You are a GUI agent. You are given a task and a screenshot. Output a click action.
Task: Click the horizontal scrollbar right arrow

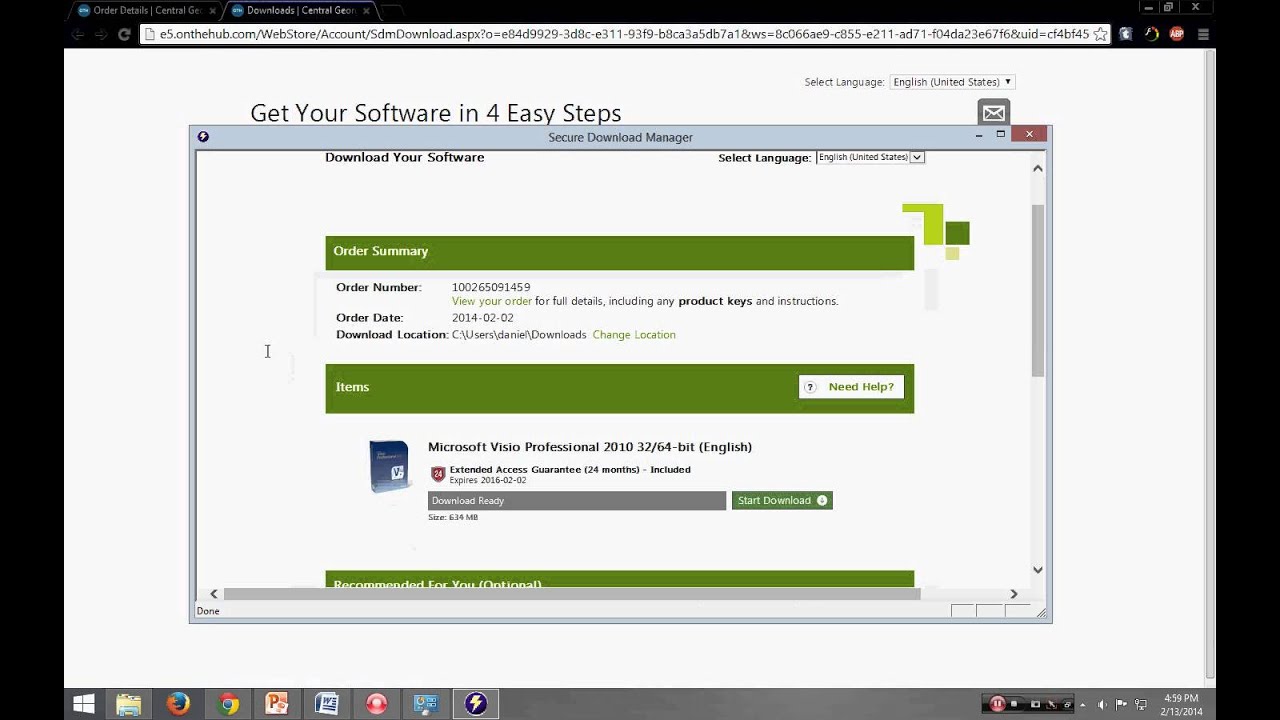pos(1013,594)
